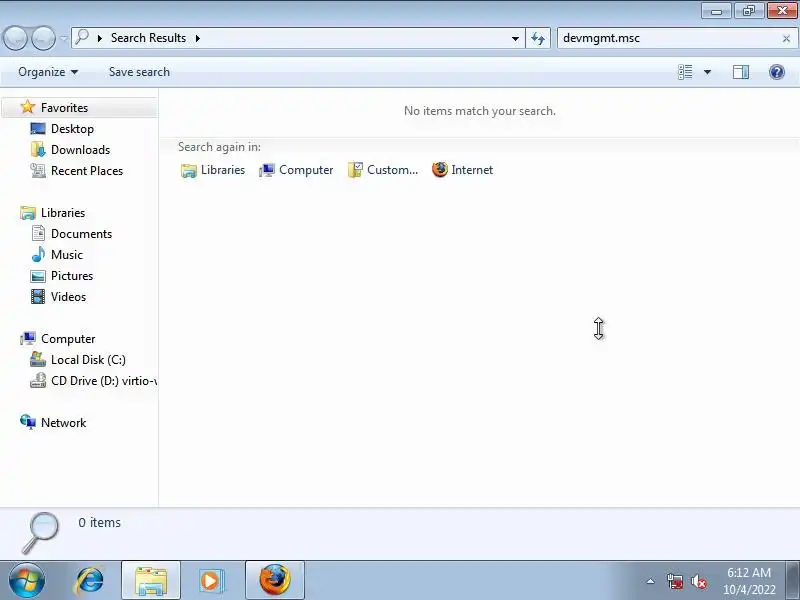The height and width of the screenshot is (600, 800).
Task: Open Documents library
Action: click(x=81, y=234)
